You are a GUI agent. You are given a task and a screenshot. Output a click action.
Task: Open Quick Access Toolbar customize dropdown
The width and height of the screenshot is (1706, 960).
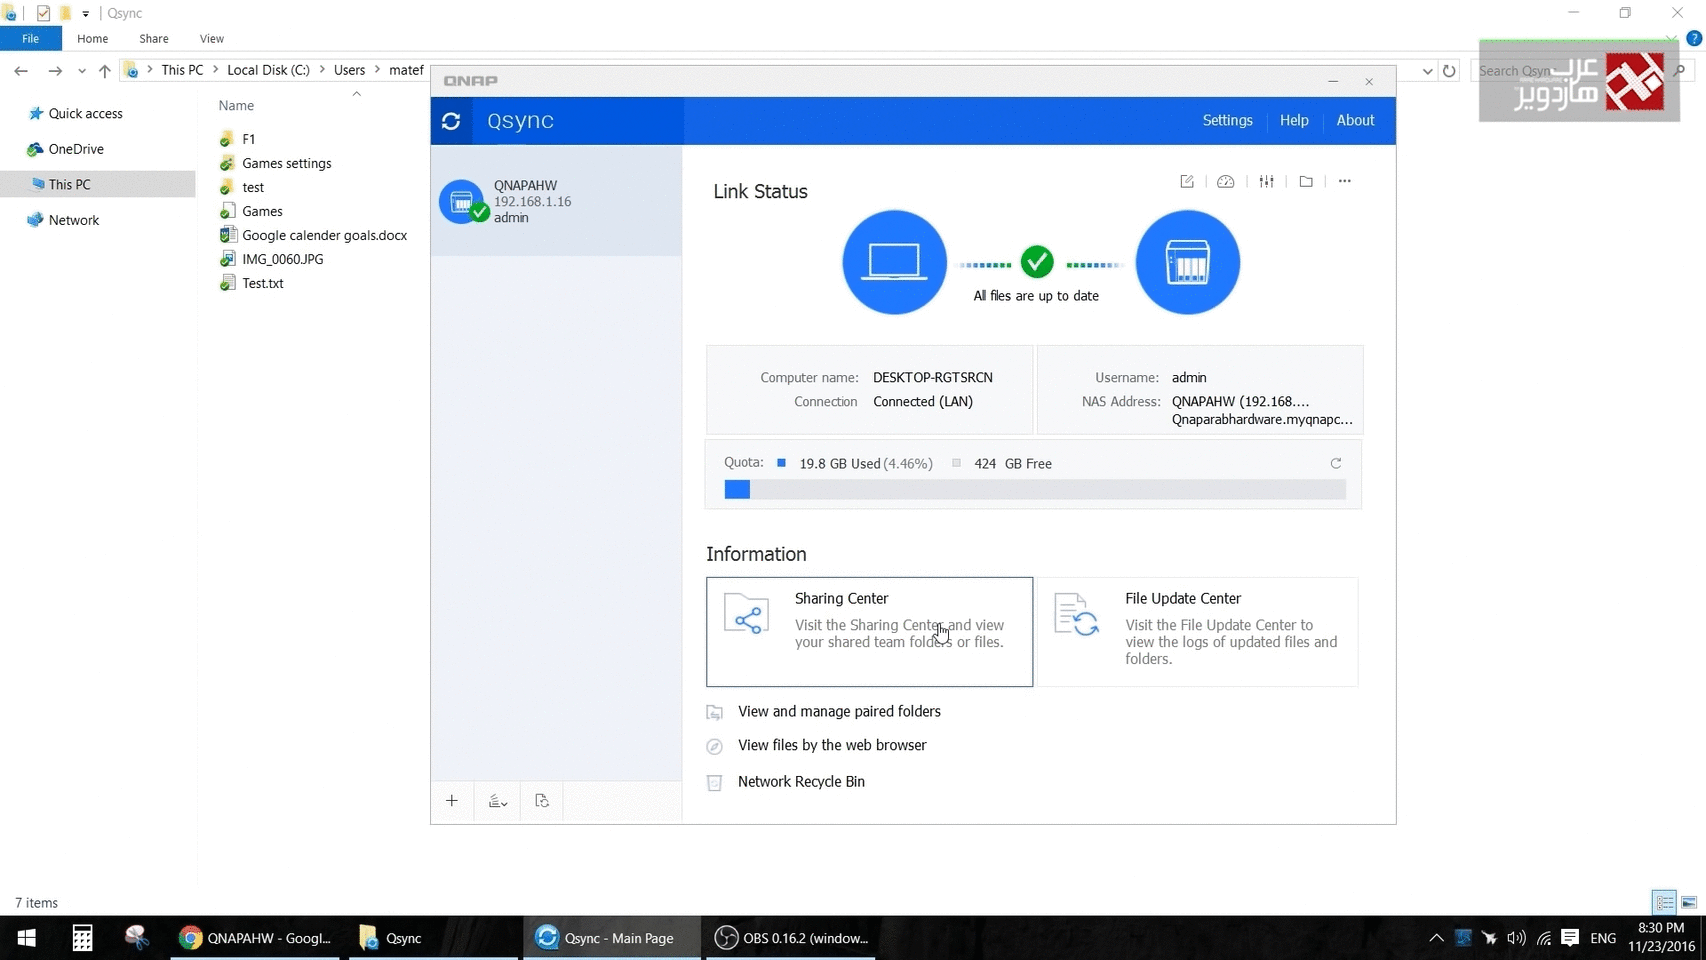(85, 14)
